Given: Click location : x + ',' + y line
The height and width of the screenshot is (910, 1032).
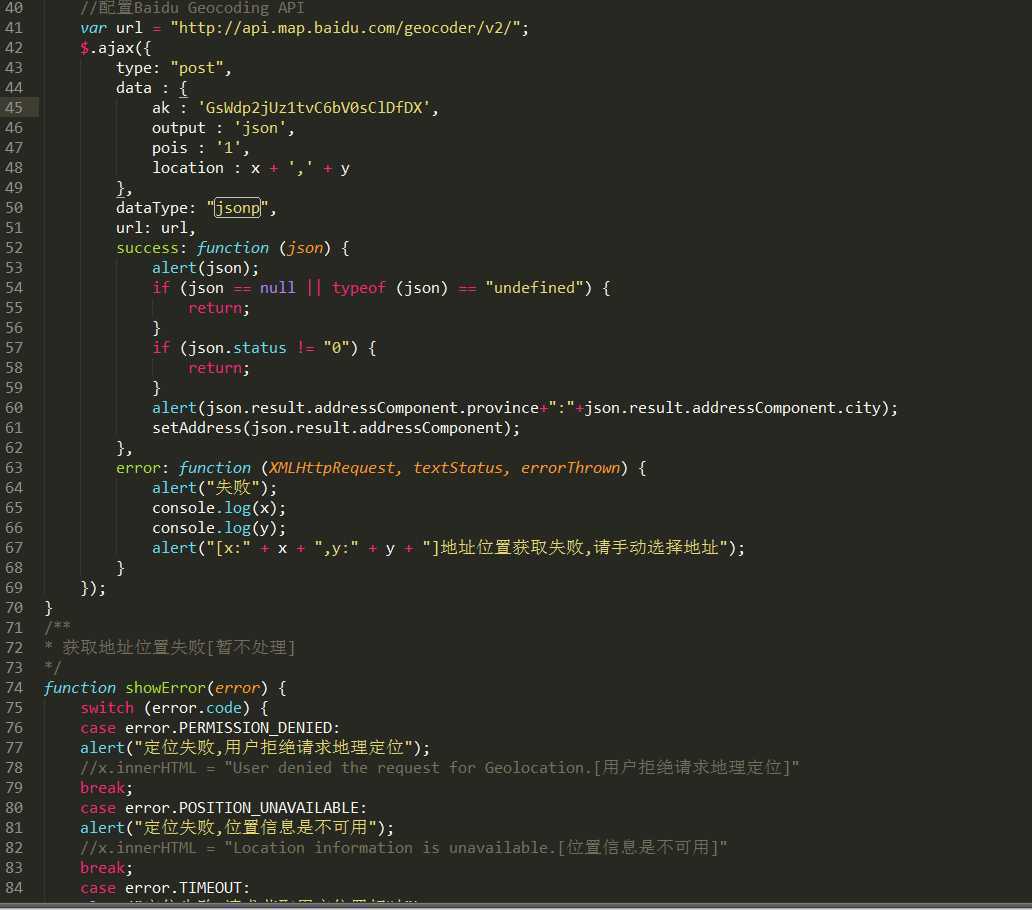Looking at the screenshot, I should pos(251,168).
